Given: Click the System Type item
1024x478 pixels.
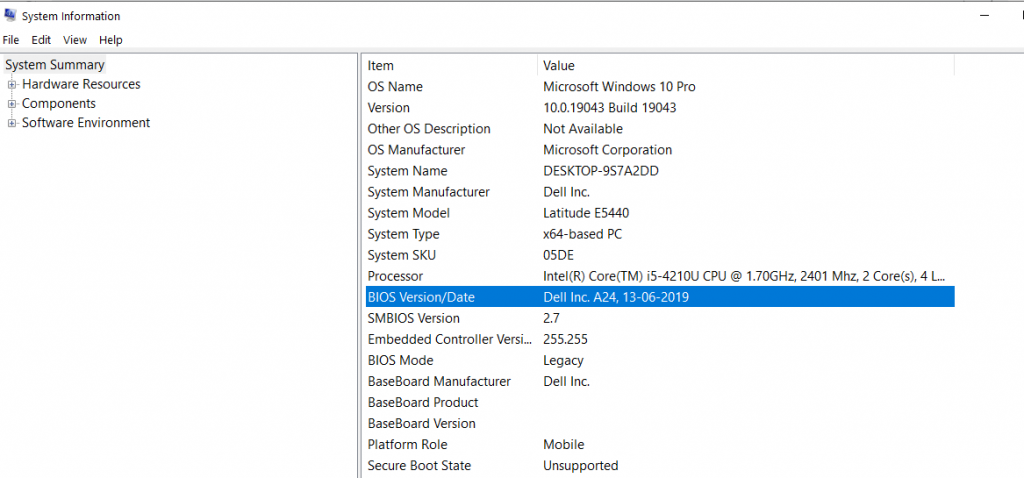Looking at the screenshot, I should (404, 234).
